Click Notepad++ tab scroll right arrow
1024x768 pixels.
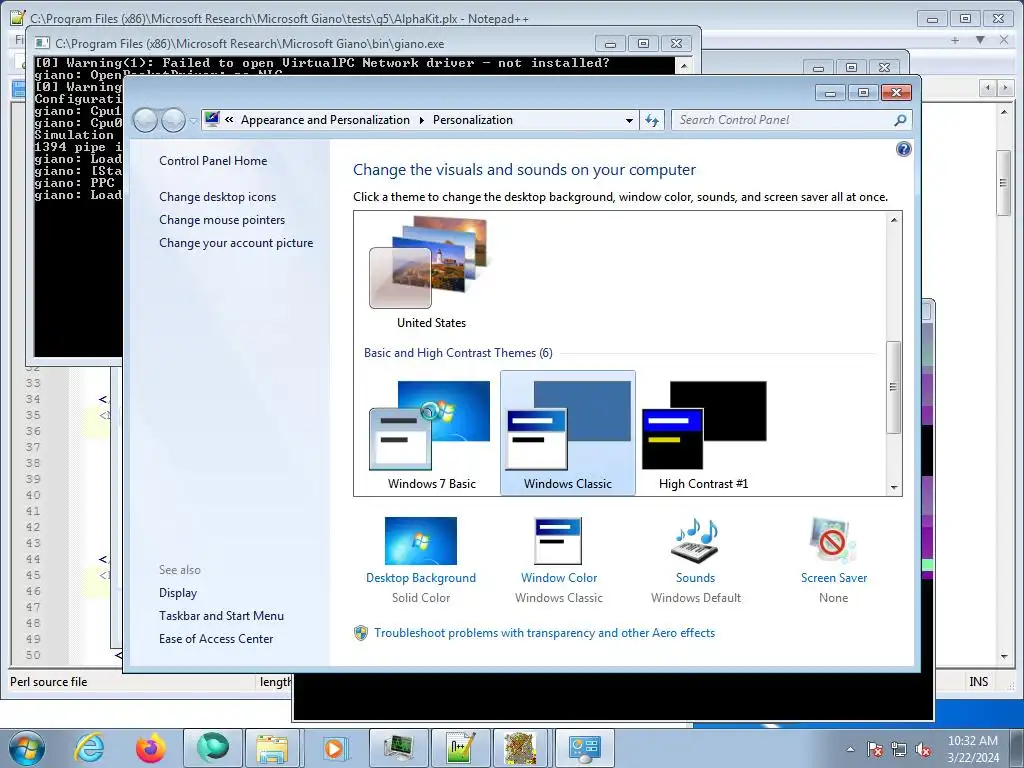coord(1004,88)
